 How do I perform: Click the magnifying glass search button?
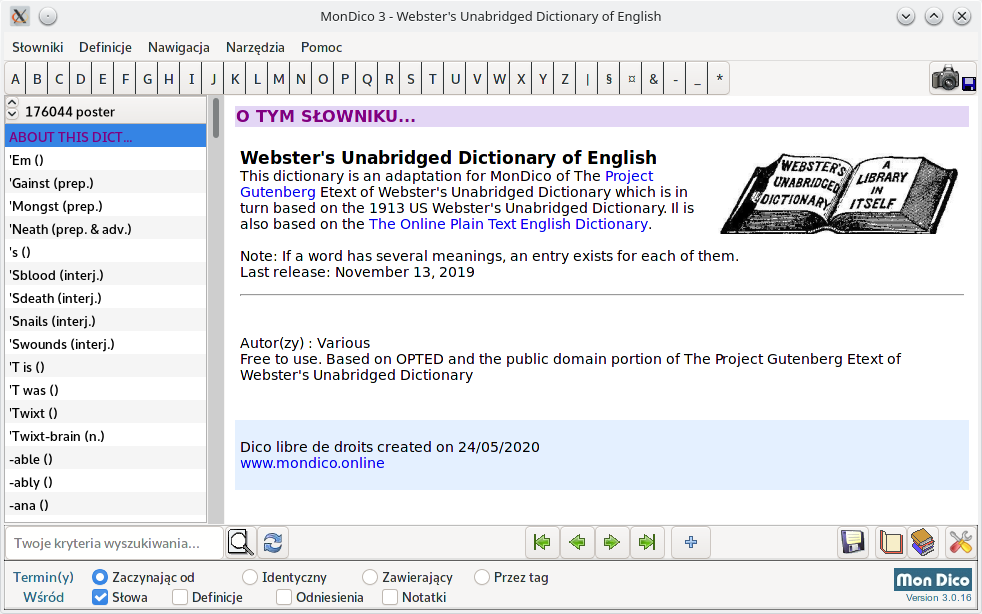coord(240,543)
